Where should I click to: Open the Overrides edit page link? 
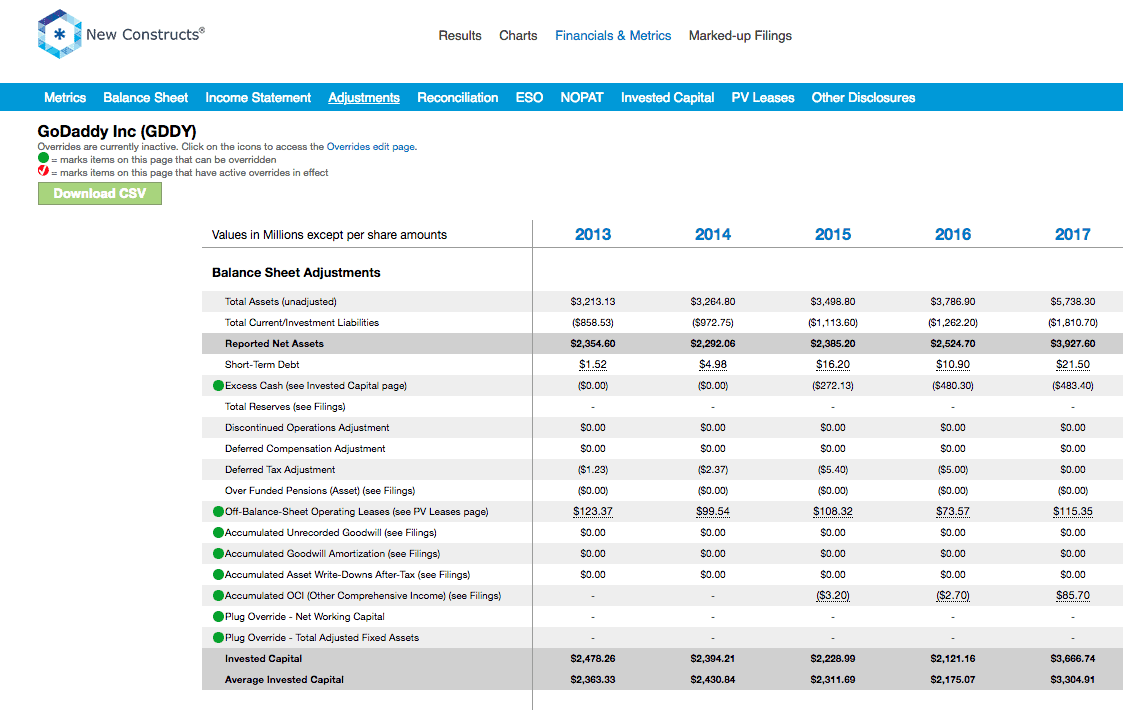pos(370,147)
